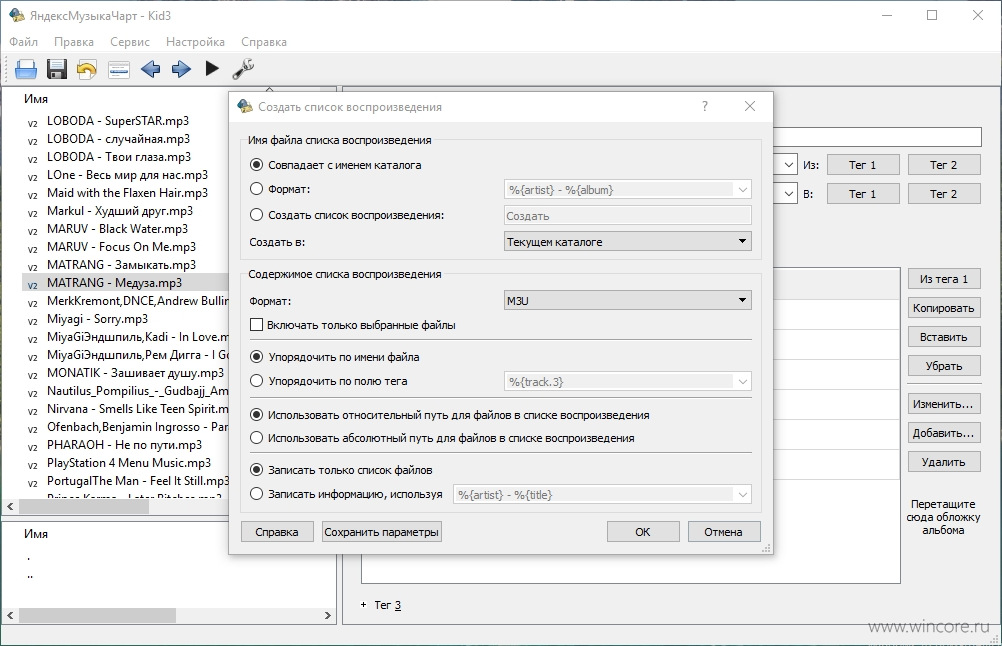Screen dimensions: 1002x646
Task: Go to next file with right arrow
Action: coord(181,68)
